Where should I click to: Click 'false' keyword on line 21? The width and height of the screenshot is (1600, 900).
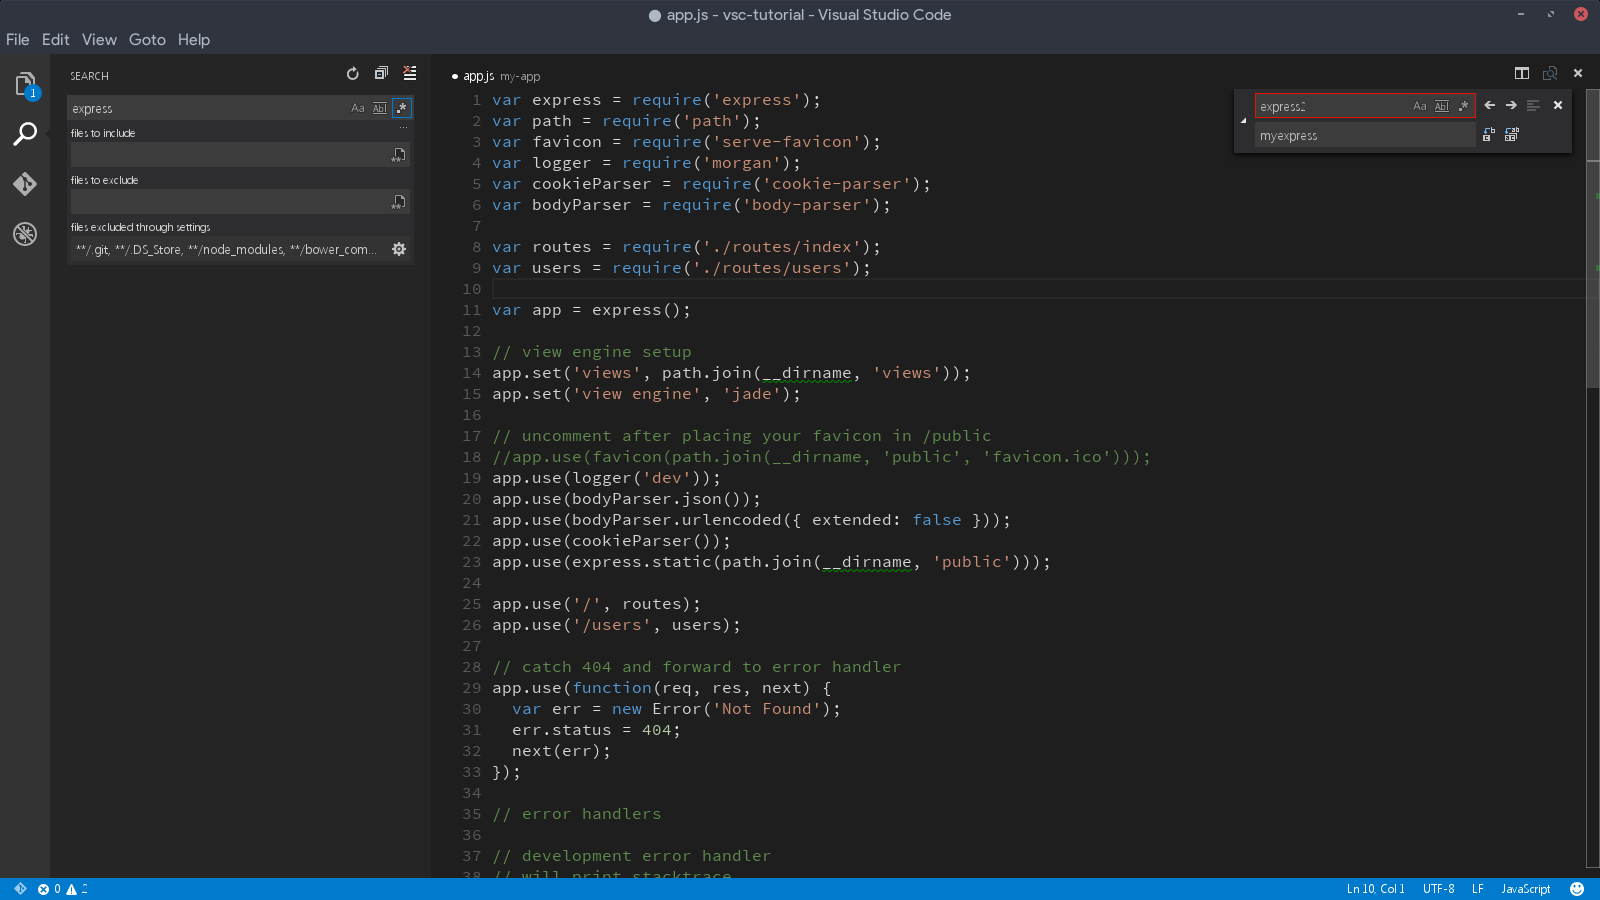click(936, 520)
